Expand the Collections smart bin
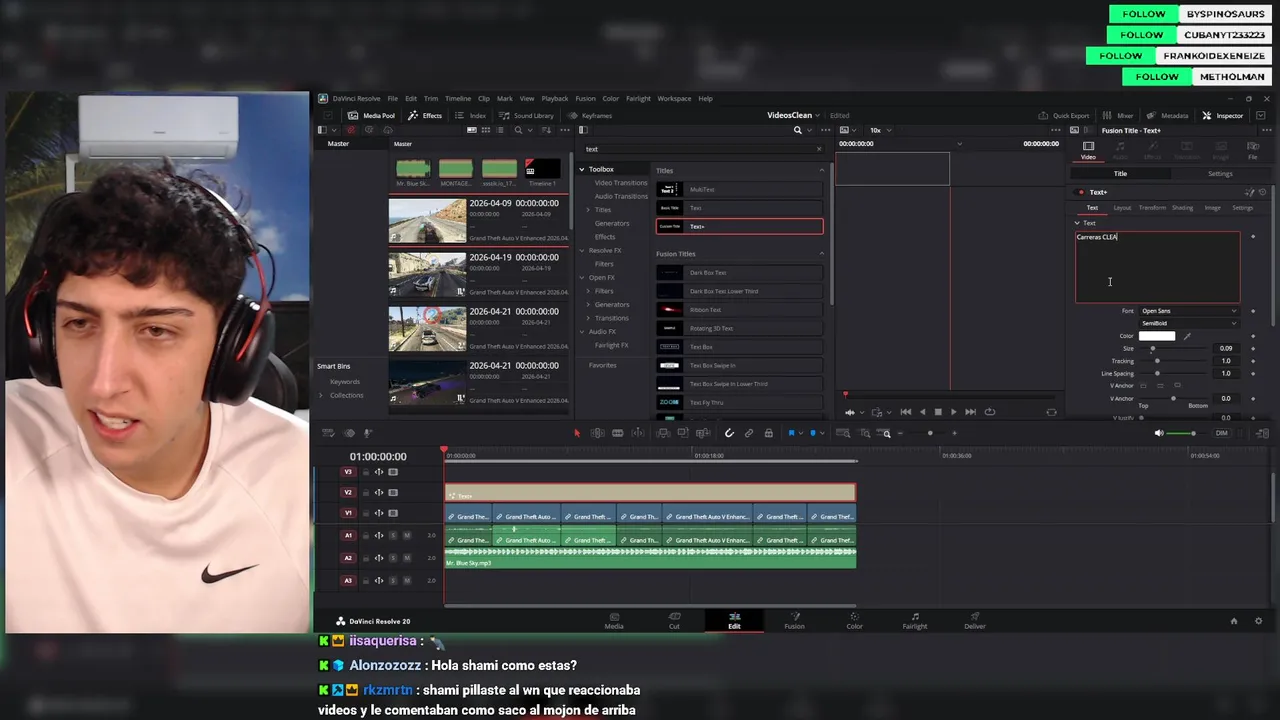This screenshot has width=1280, height=720. tap(321, 395)
